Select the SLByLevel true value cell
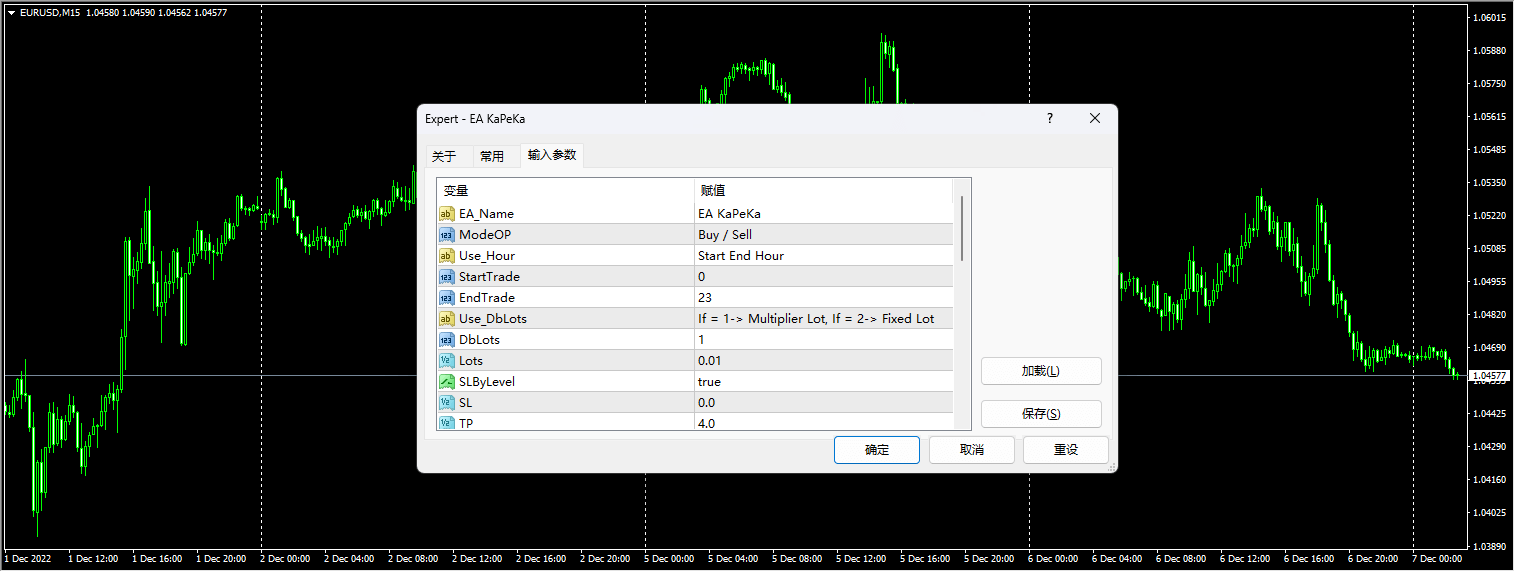Screen dimensions: 1515x572 (823, 382)
